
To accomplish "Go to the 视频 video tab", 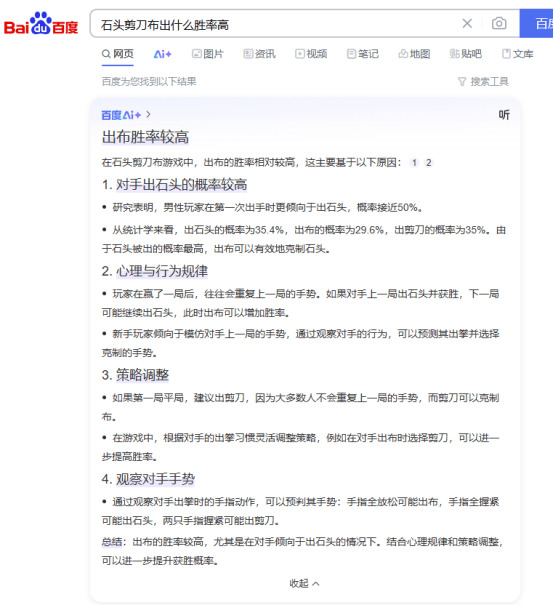I will pos(311,54).
